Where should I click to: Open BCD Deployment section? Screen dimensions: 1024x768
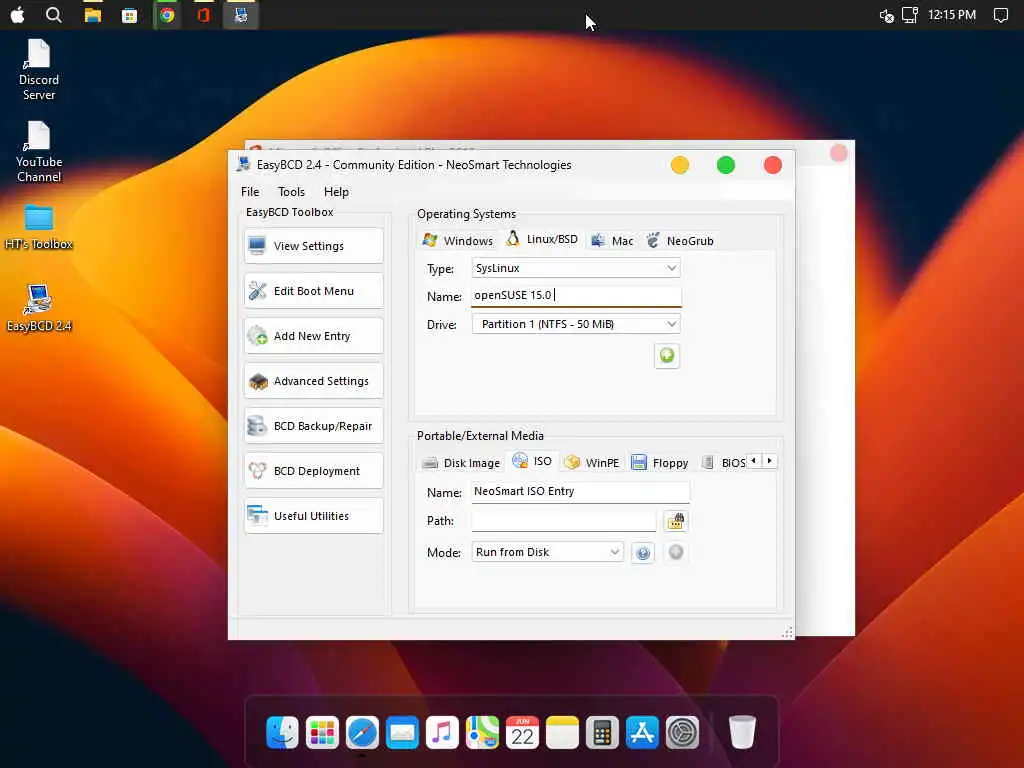(313, 471)
